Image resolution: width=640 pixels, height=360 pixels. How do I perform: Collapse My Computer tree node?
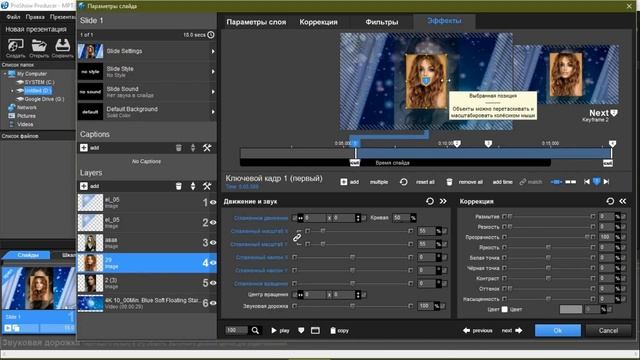click(5, 74)
